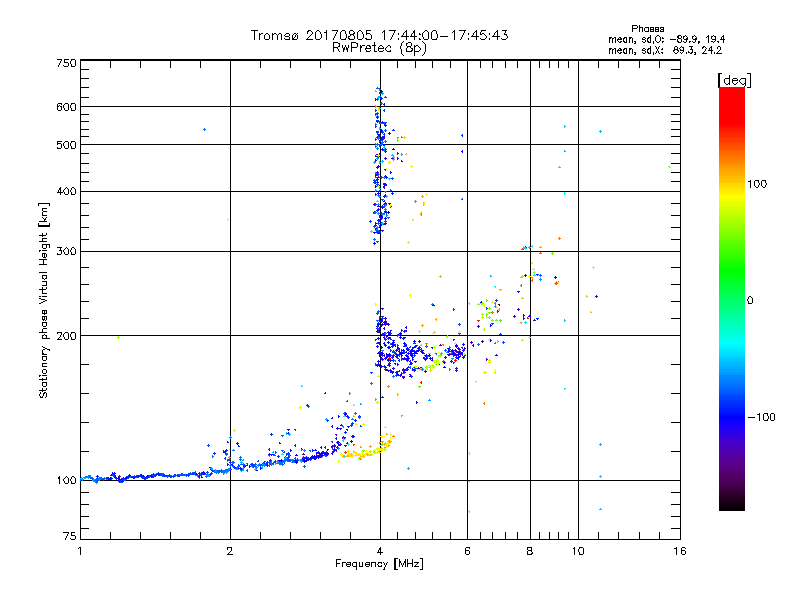Click the 'mean, sd,O: -89.9, 19.4' line

coord(666,40)
